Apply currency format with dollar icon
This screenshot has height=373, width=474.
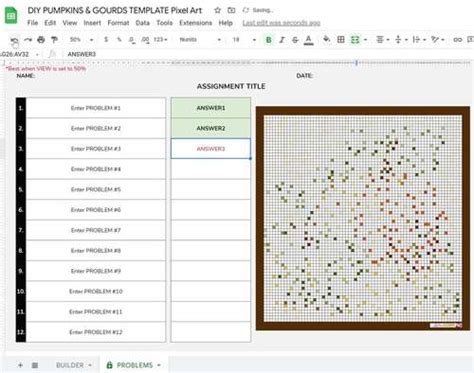pos(106,40)
